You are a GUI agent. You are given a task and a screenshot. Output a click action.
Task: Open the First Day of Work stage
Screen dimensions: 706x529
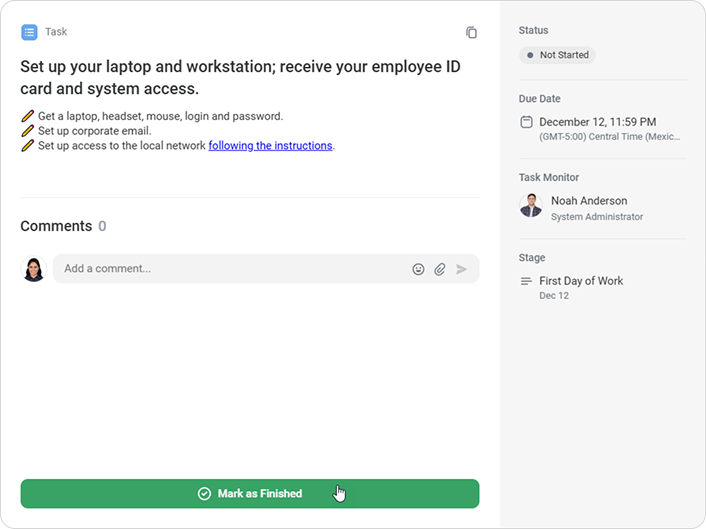pyautogui.click(x=581, y=281)
